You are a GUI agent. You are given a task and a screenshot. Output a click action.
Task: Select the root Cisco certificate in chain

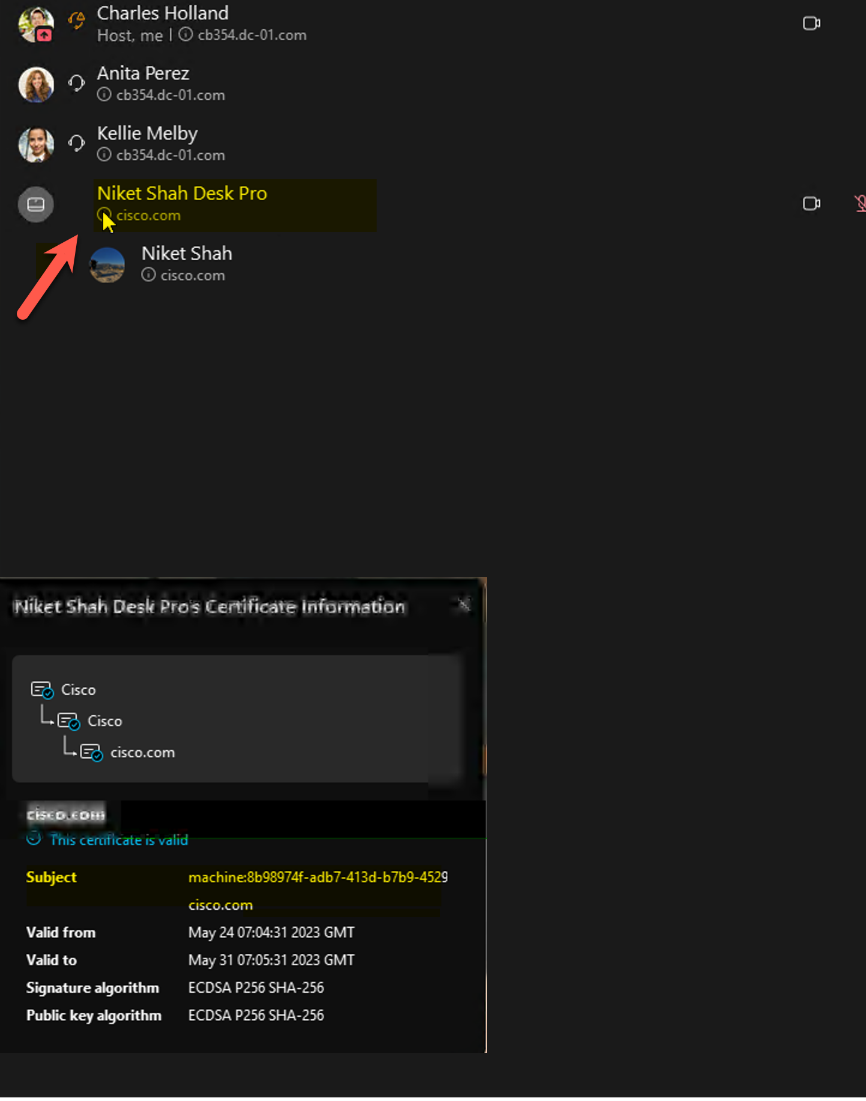click(78, 690)
